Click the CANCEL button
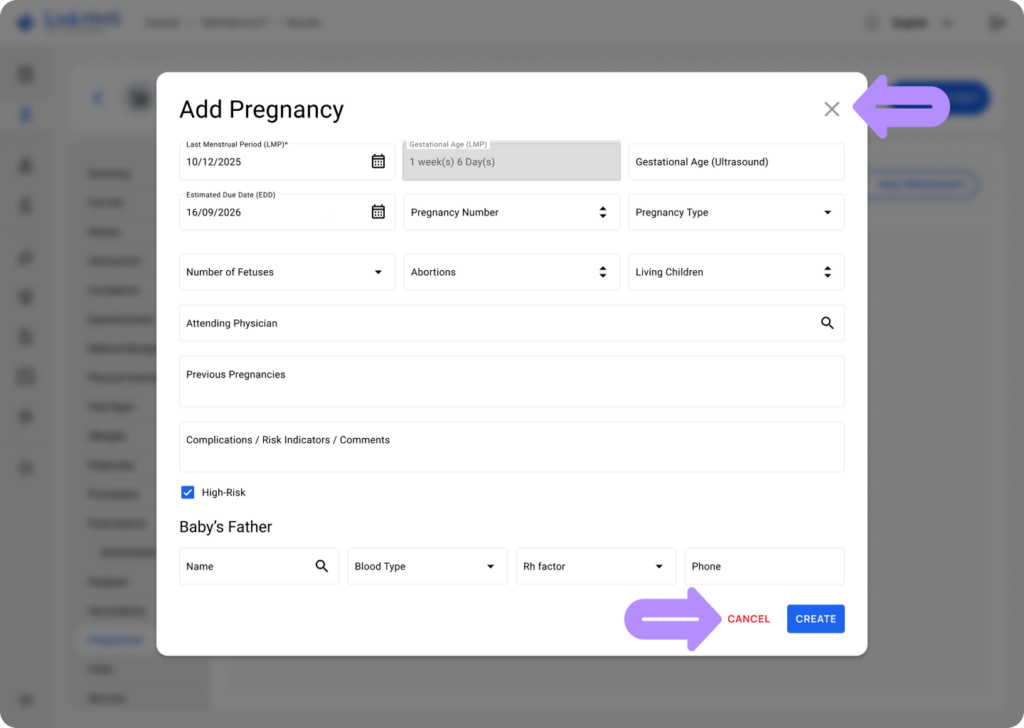 coord(747,618)
